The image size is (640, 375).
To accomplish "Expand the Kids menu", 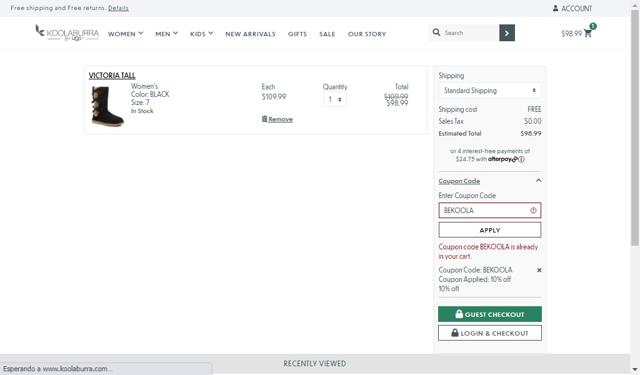I will point(202,34).
